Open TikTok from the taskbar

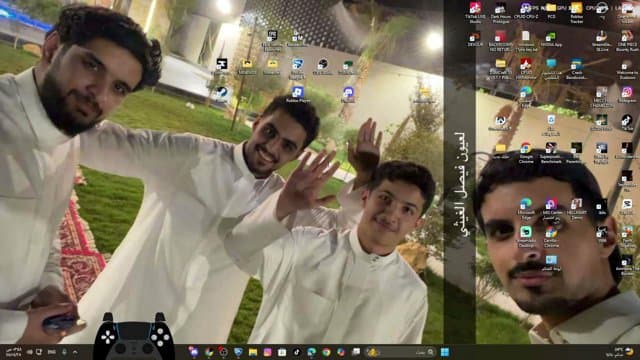[297, 352]
